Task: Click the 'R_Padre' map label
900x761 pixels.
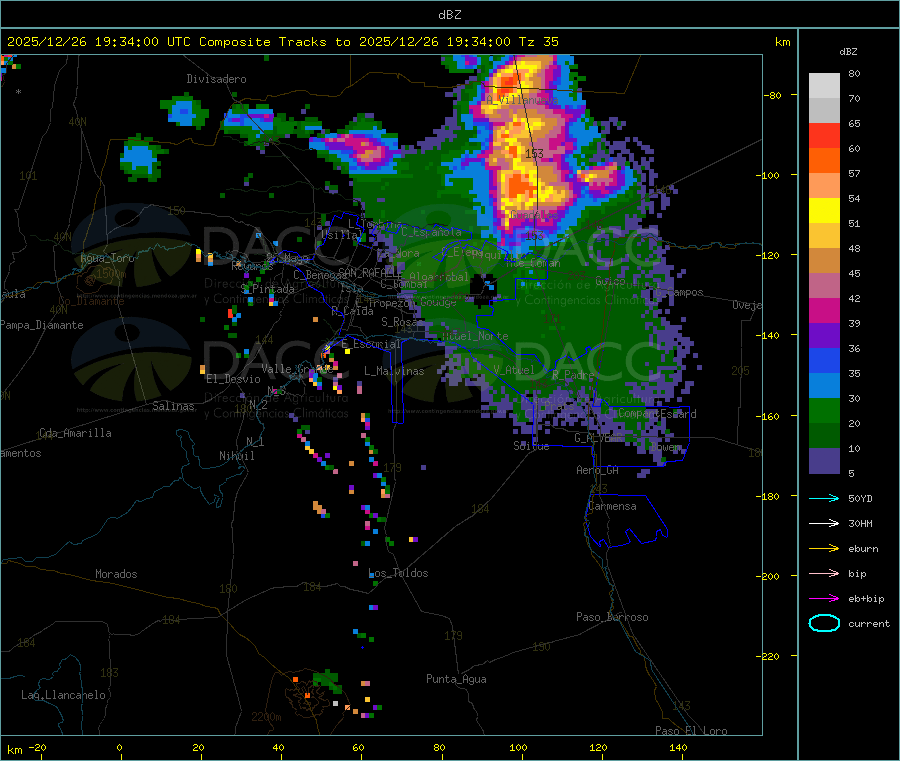Action: pos(573,375)
